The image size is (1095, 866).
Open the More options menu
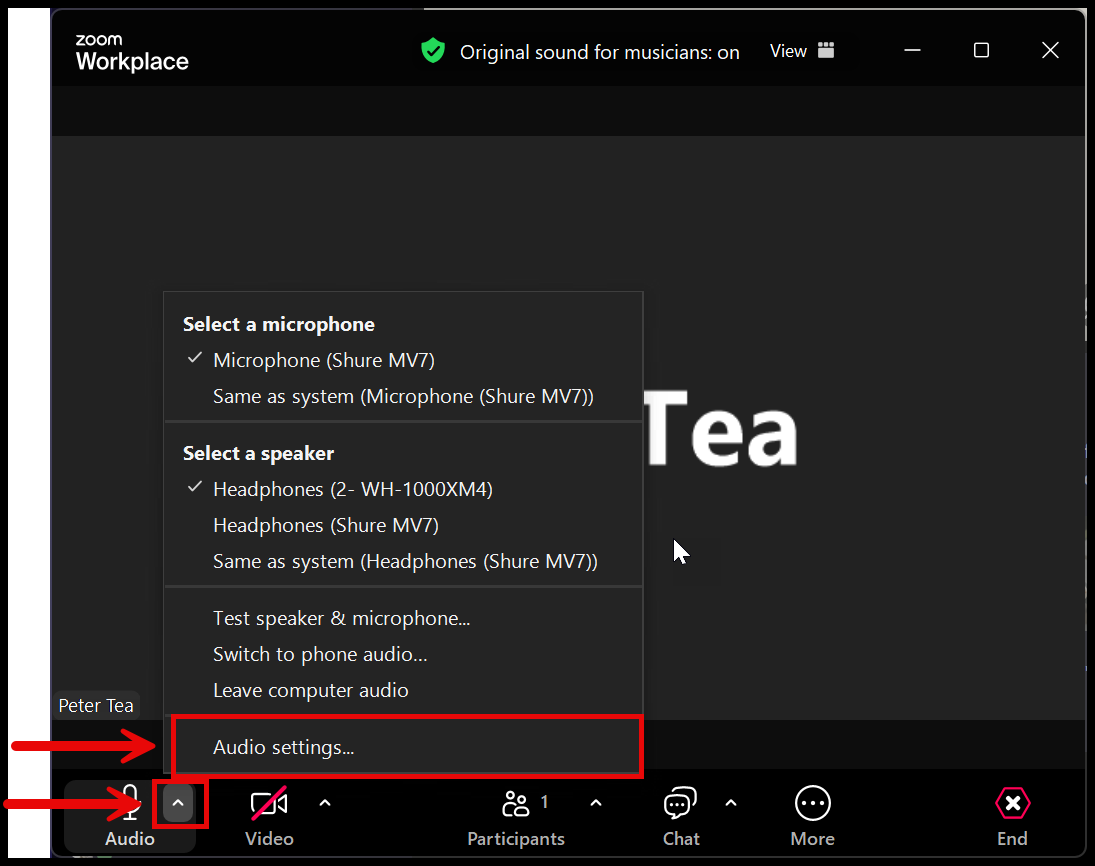(x=812, y=803)
